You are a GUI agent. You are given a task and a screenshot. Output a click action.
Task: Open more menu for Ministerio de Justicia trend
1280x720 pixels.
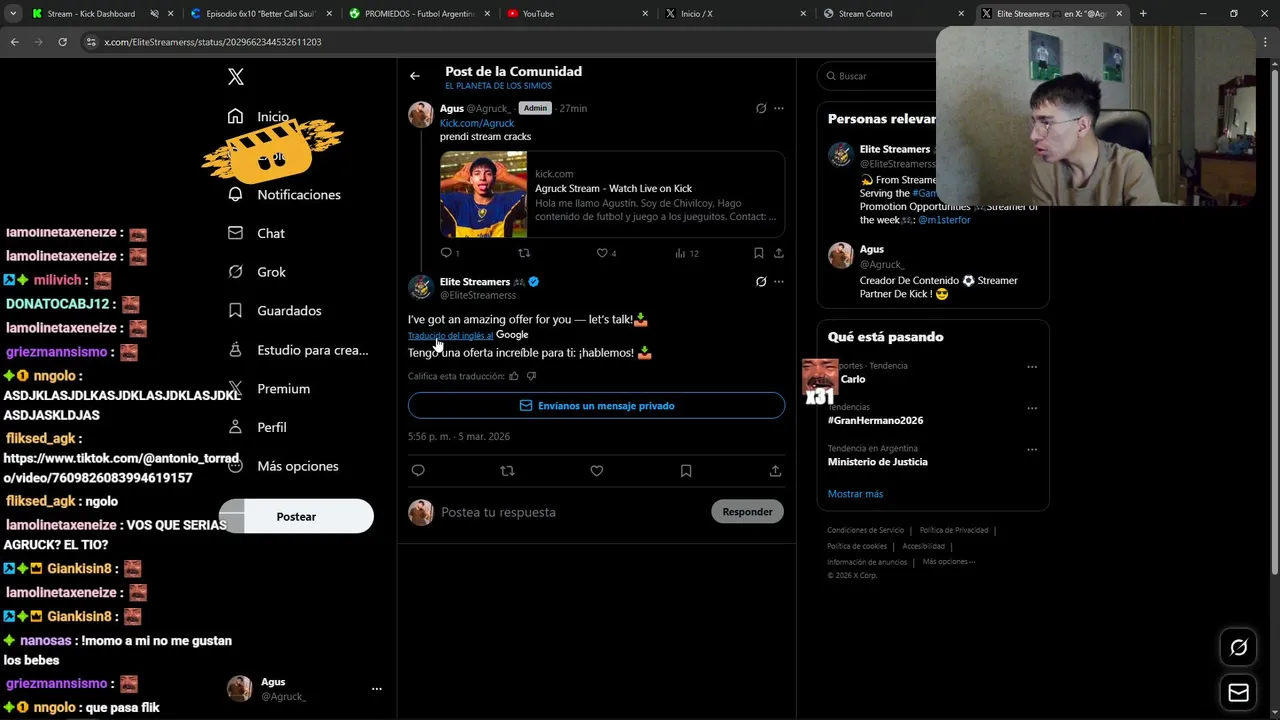1032,450
